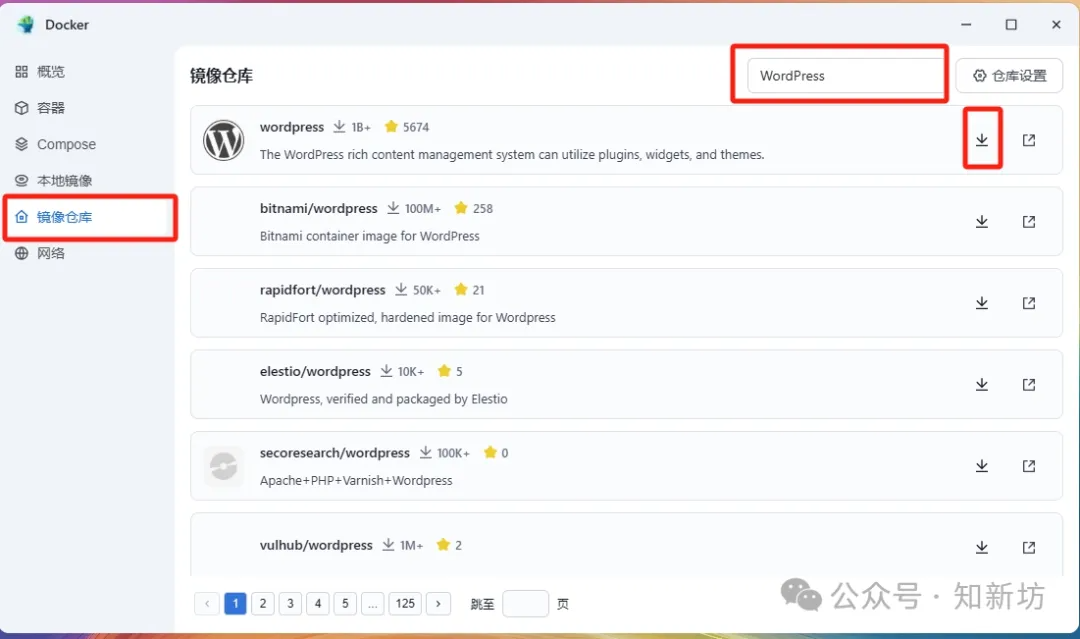
Task: Click the 跳至 jump-to page input box
Action: point(526,604)
